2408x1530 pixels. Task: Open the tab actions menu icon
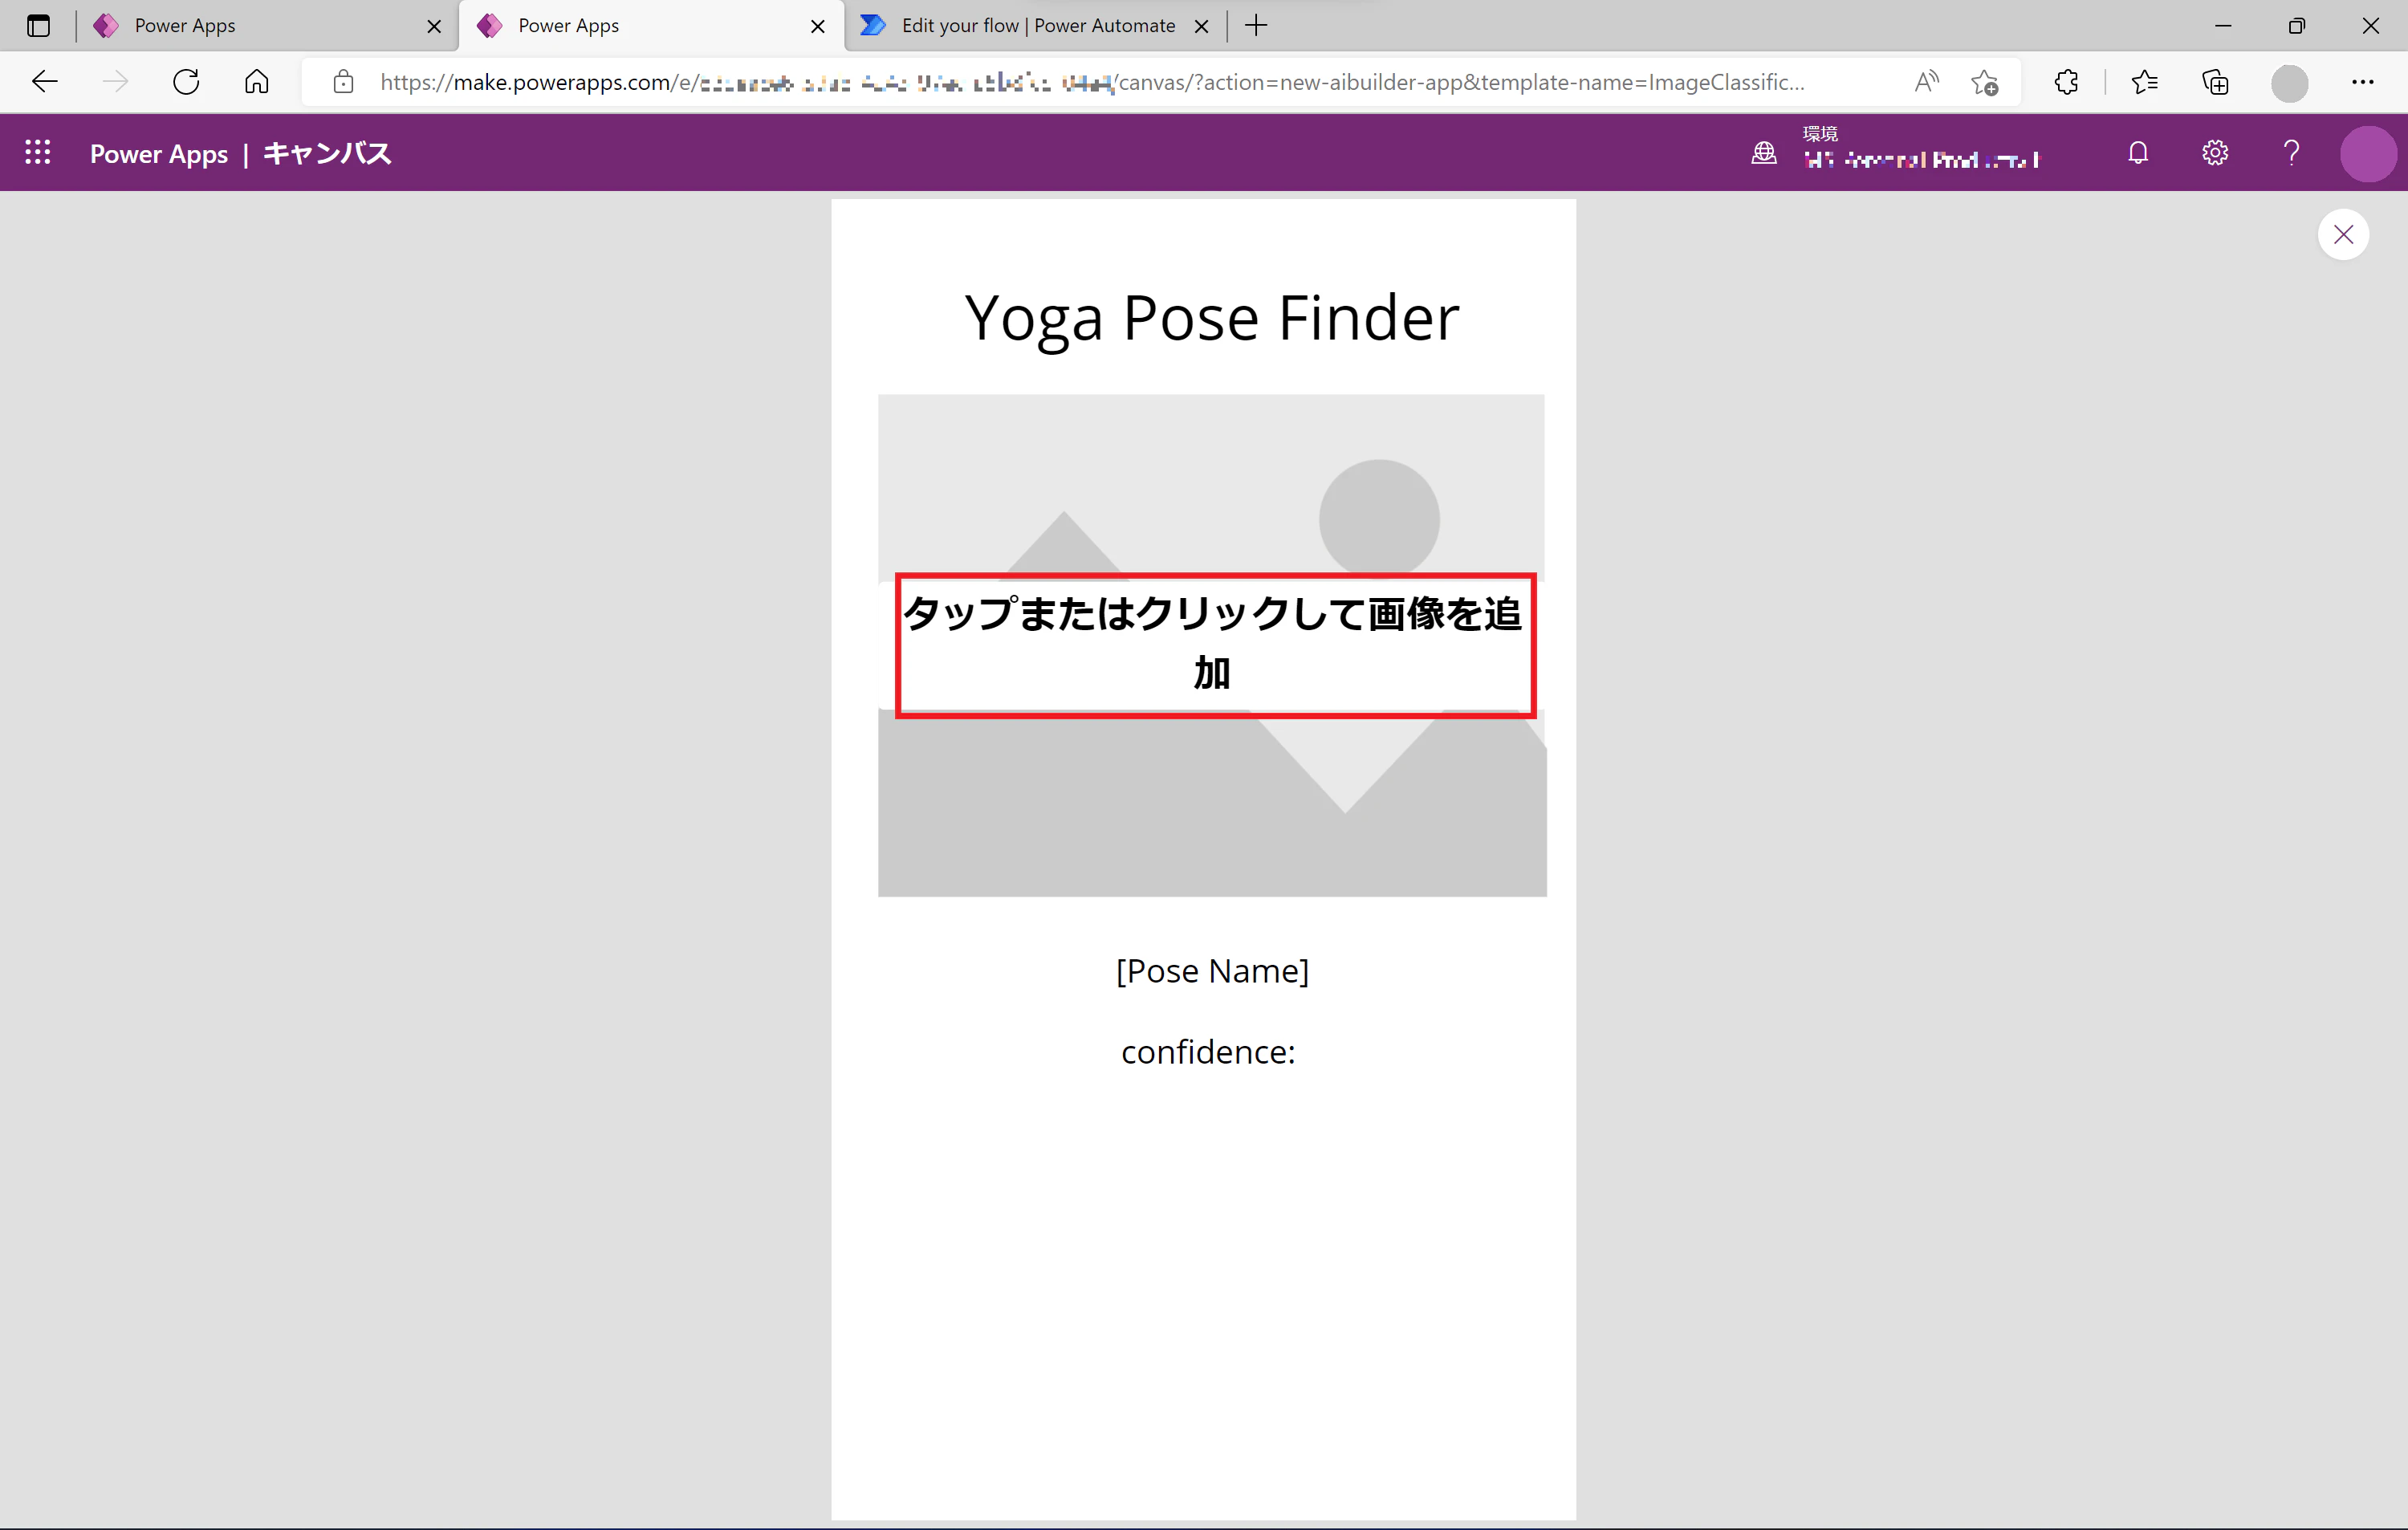click(38, 26)
